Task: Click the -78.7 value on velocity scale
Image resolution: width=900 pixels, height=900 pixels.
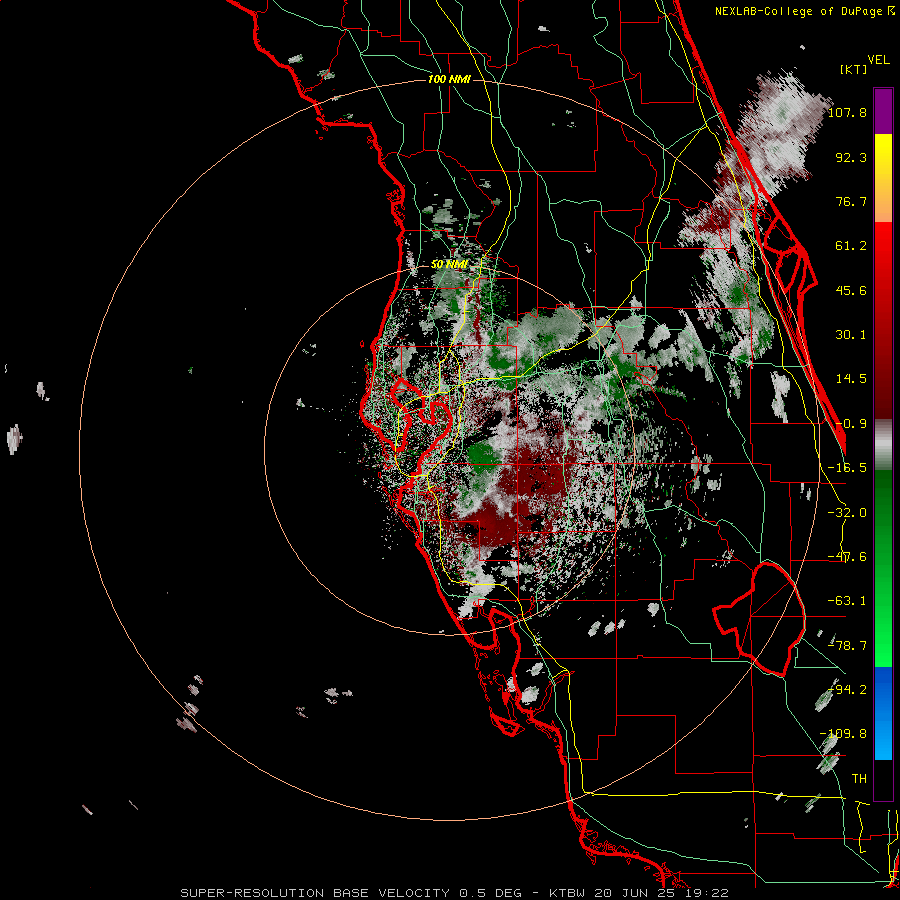Action: coord(847,646)
